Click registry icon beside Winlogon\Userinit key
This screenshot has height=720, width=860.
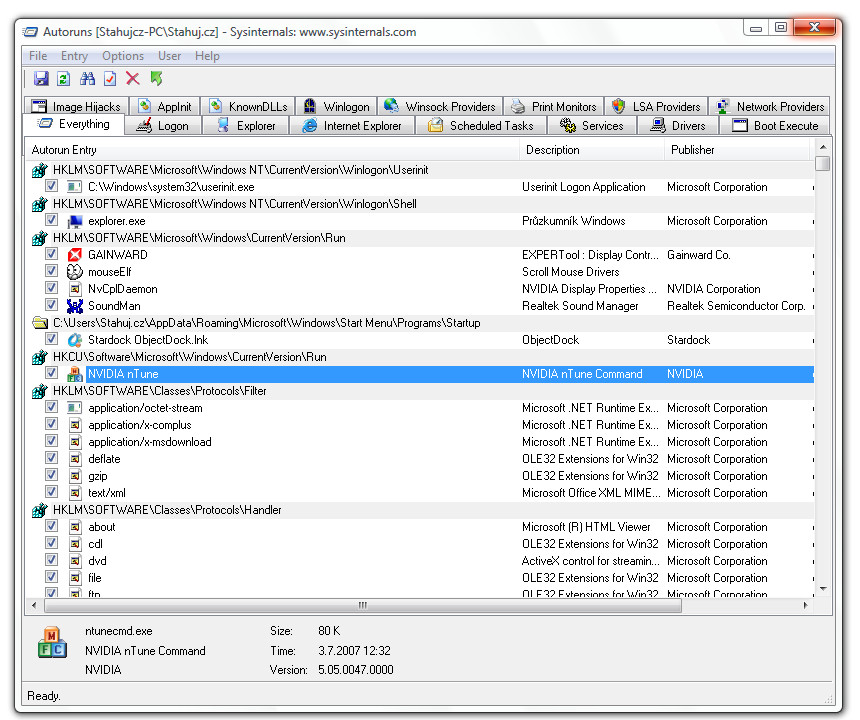[39, 170]
